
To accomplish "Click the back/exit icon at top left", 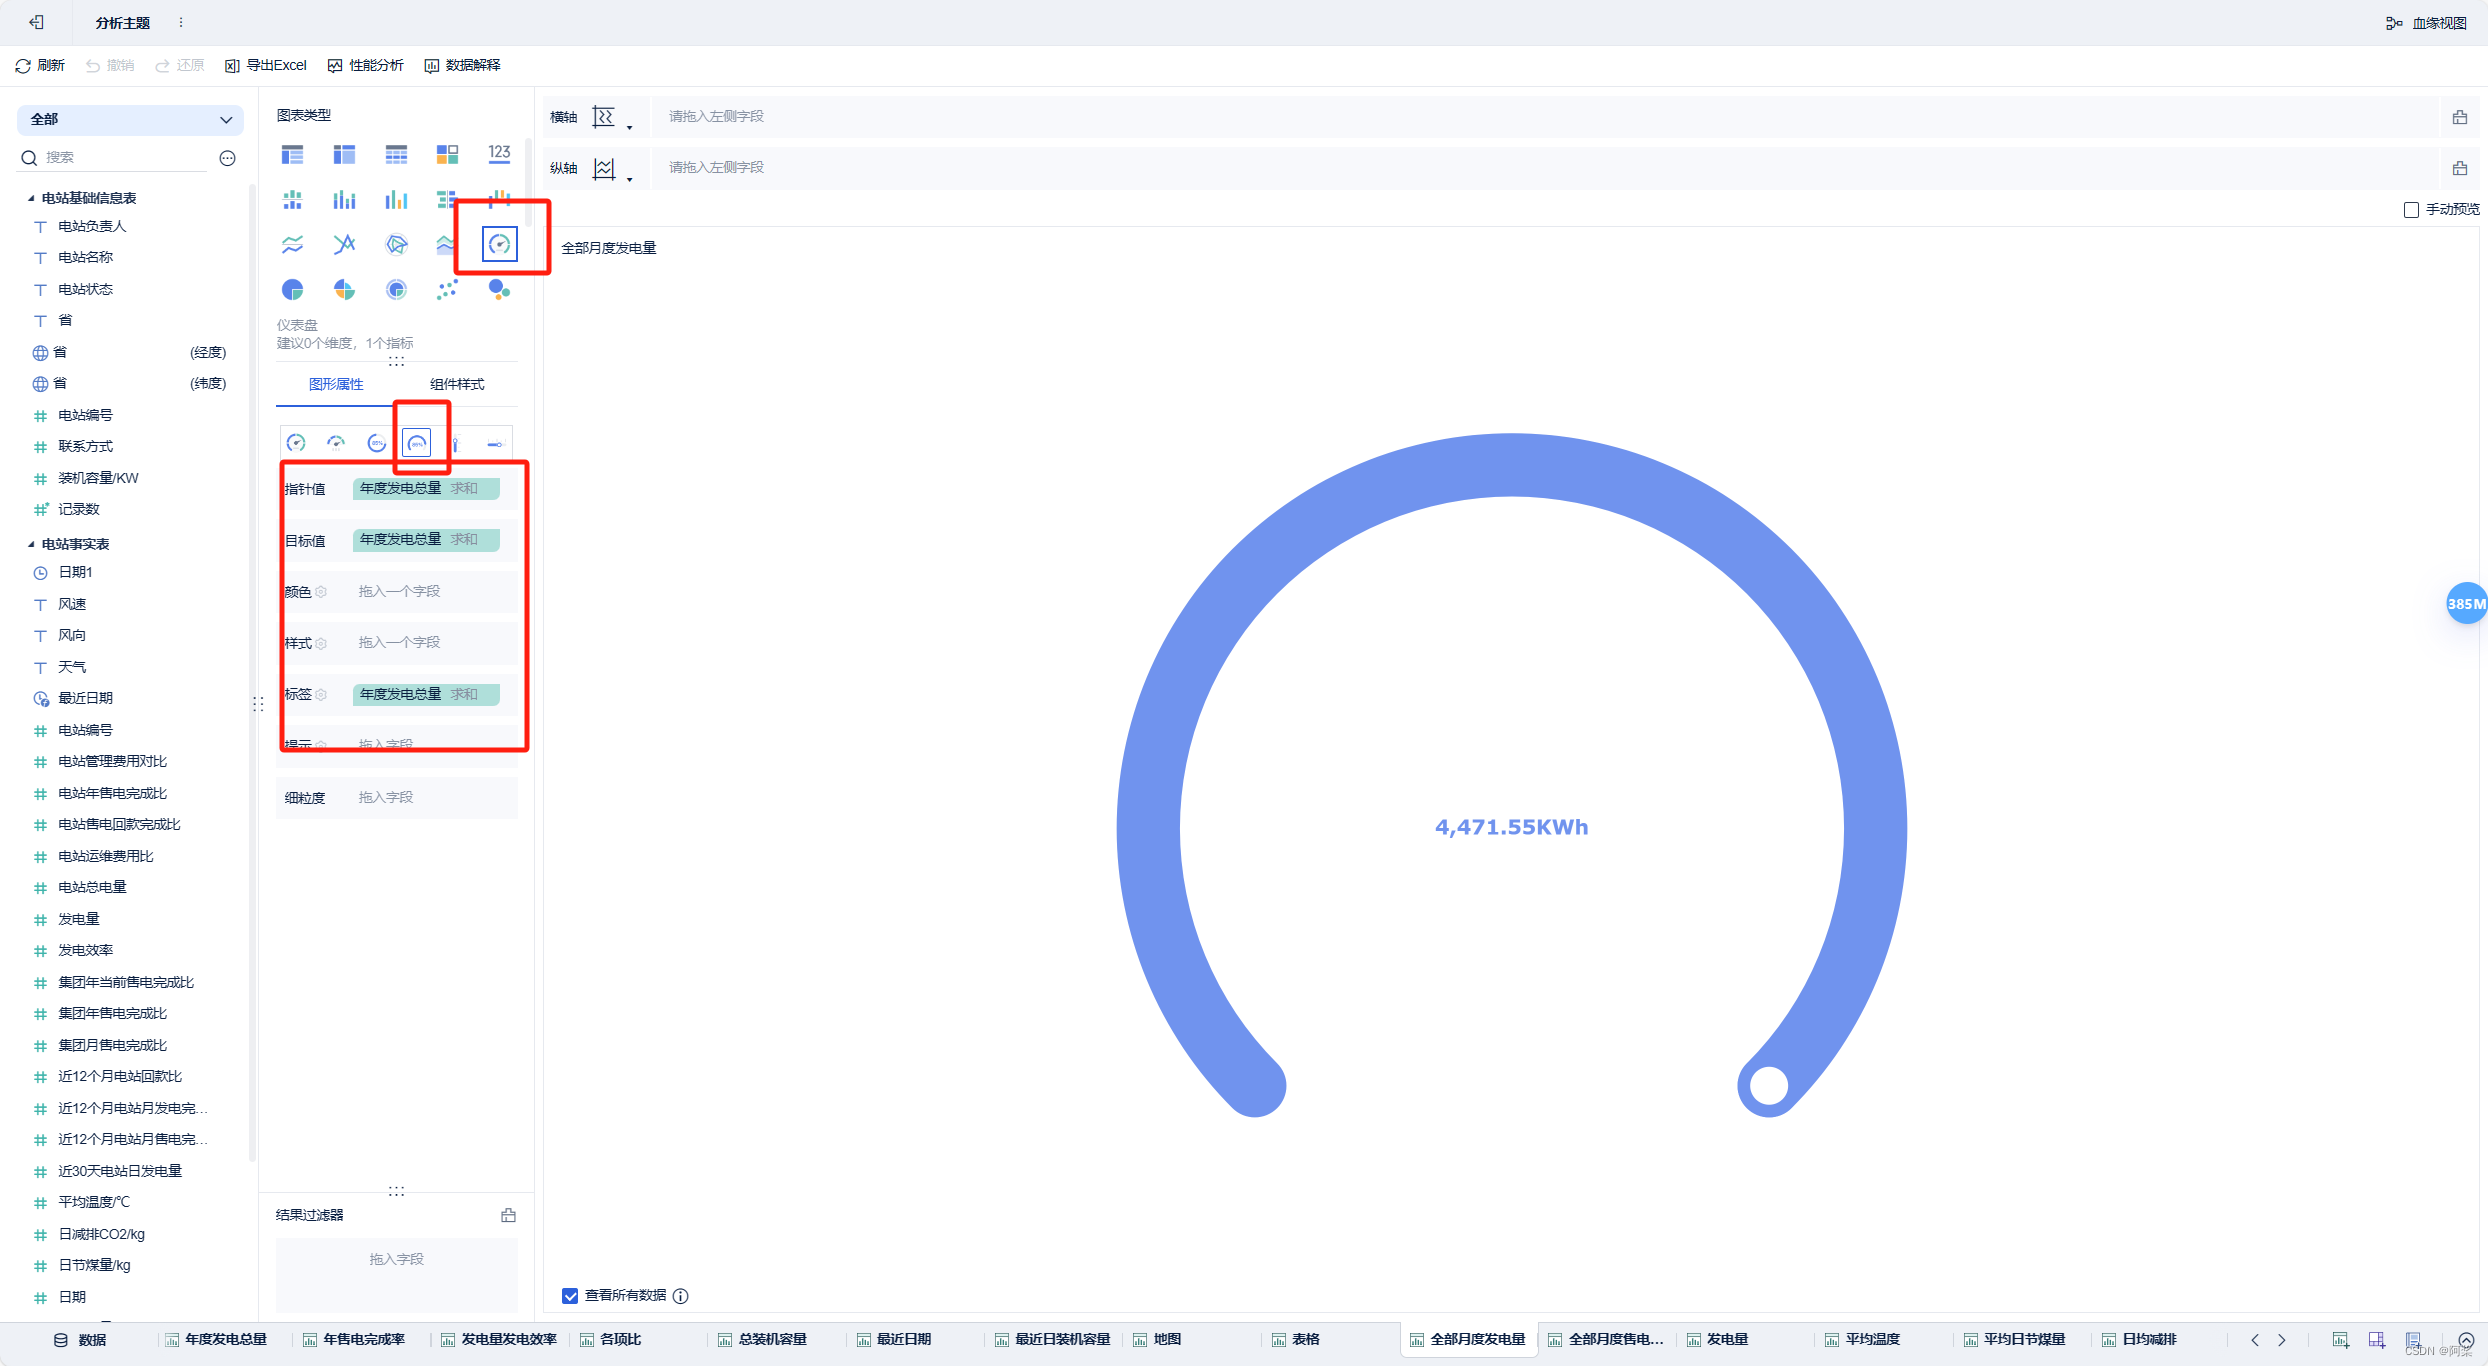I will [x=37, y=22].
